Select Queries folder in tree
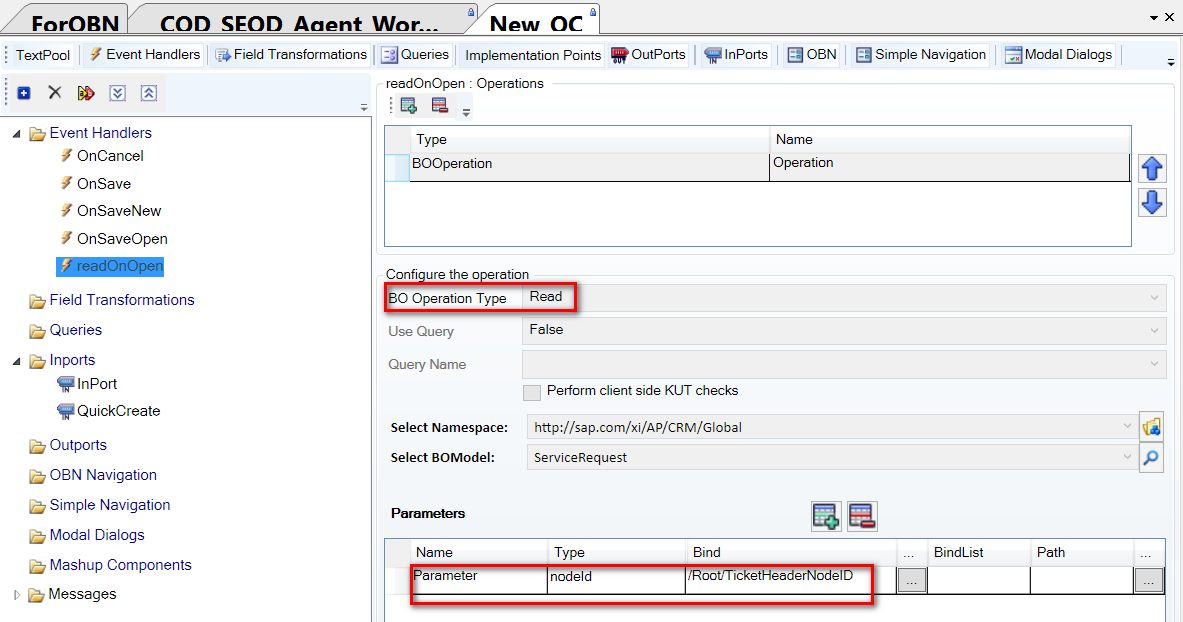Image resolution: width=1183 pixels, height=622 pixels. pyautogui.click(x=75, y=330)
